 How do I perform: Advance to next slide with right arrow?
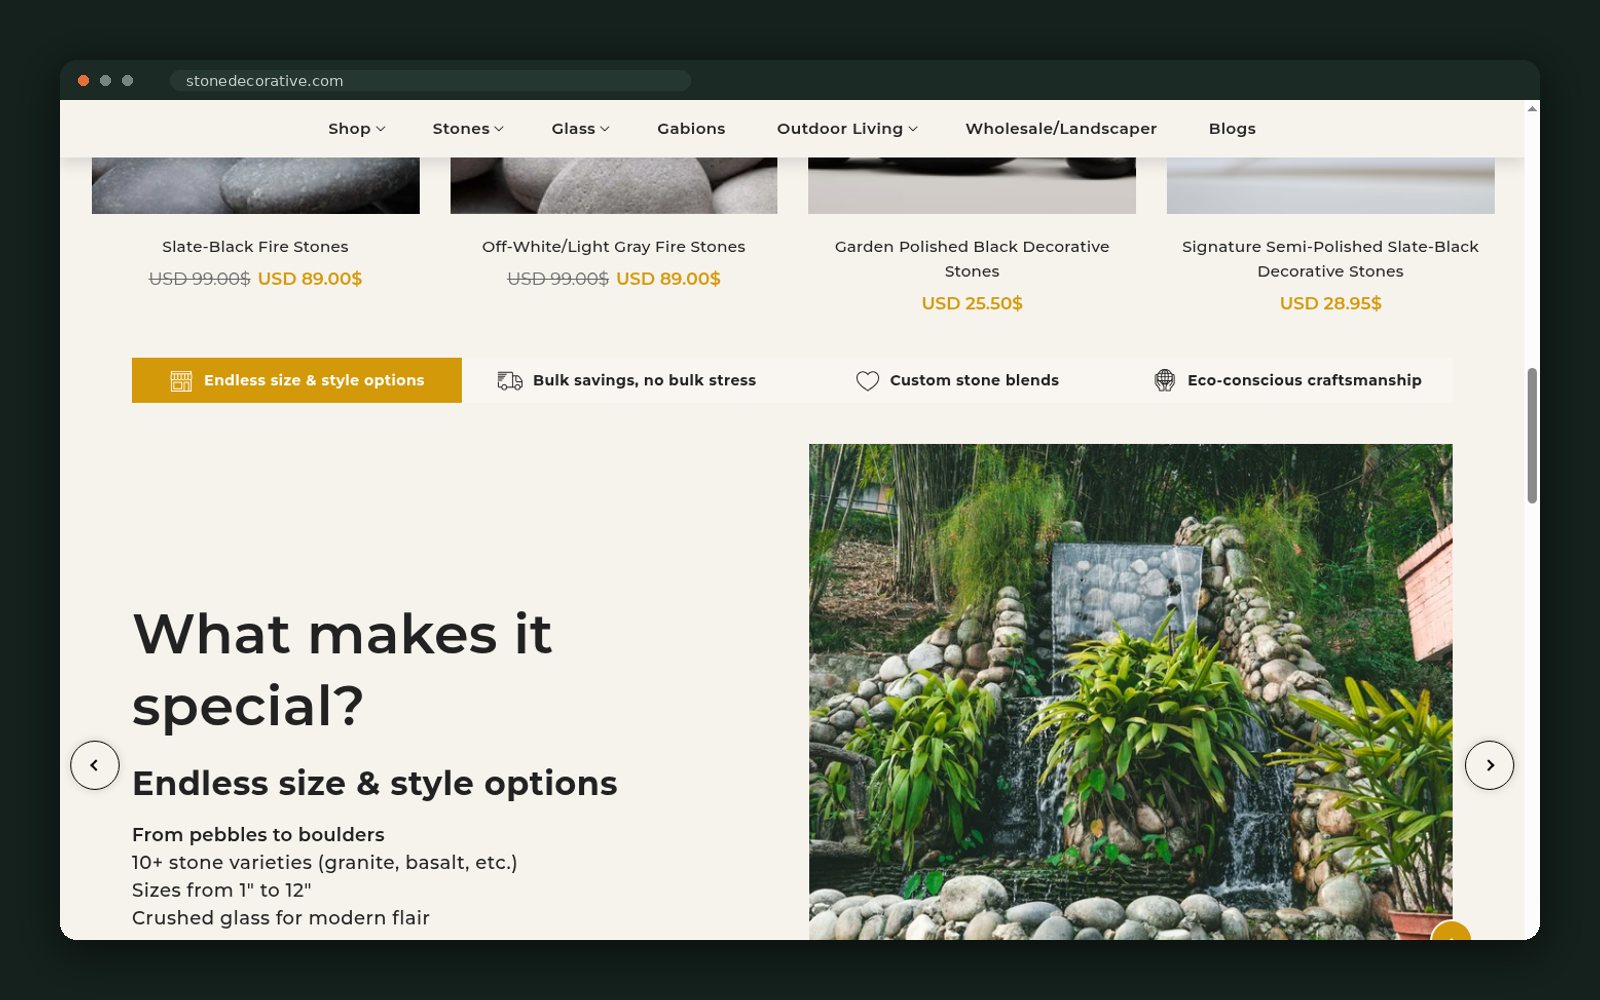pos(1489,765)
